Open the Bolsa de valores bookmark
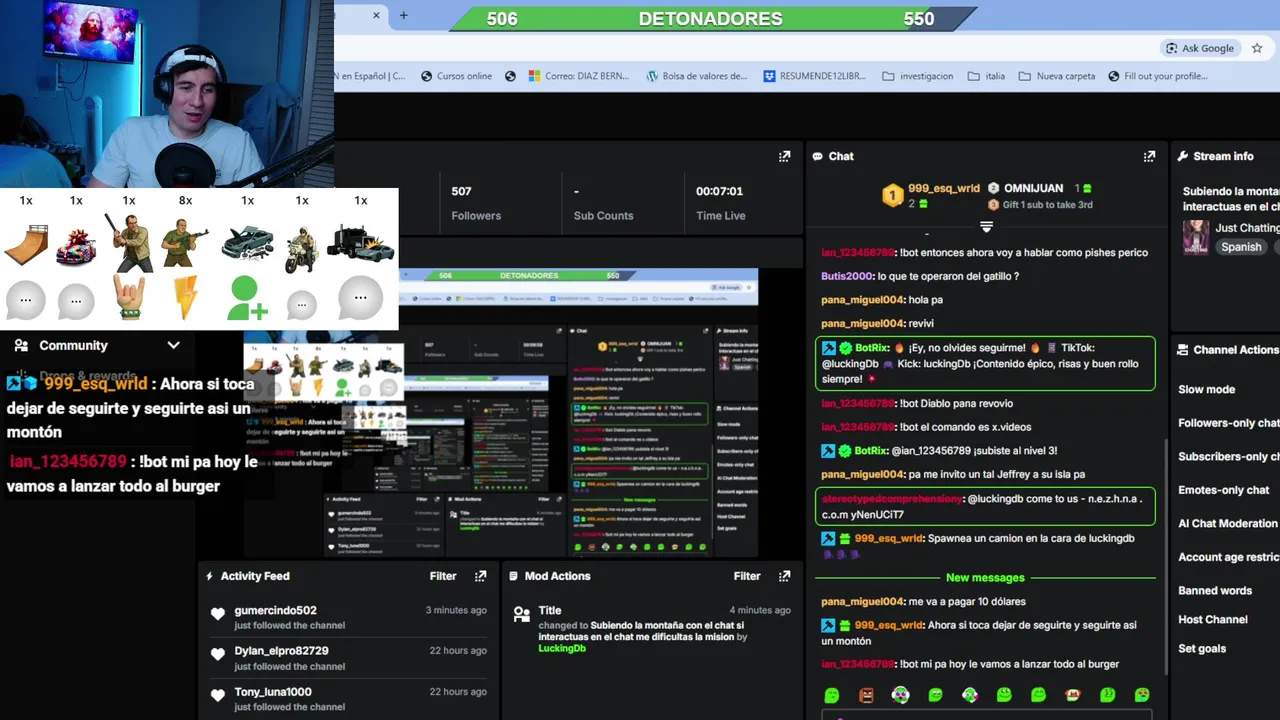Screen dimensions: 1280x720 point(697,76)
